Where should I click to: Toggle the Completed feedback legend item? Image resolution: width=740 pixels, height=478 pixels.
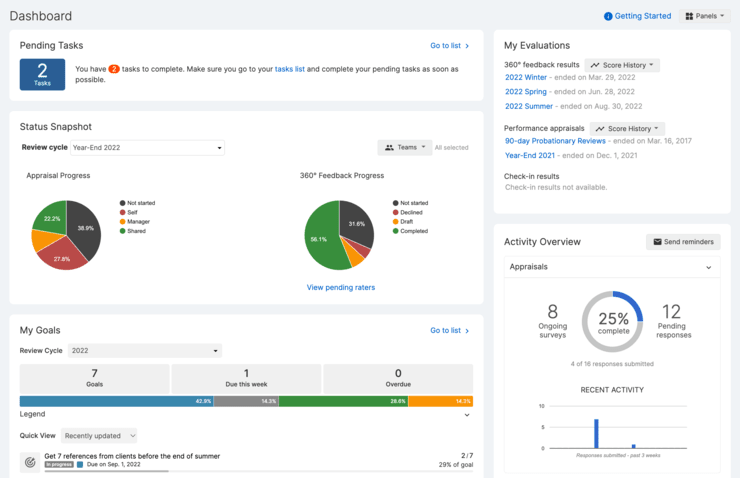tap(414, 231)
